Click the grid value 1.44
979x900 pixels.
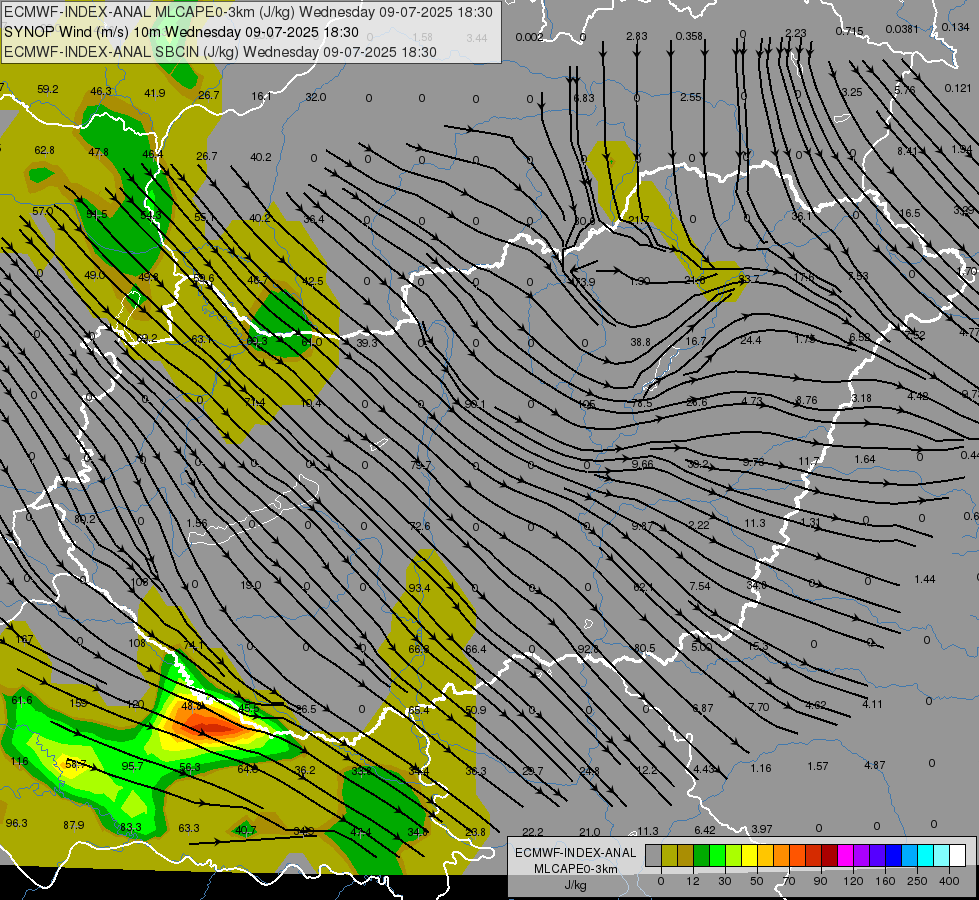(924, 579)
